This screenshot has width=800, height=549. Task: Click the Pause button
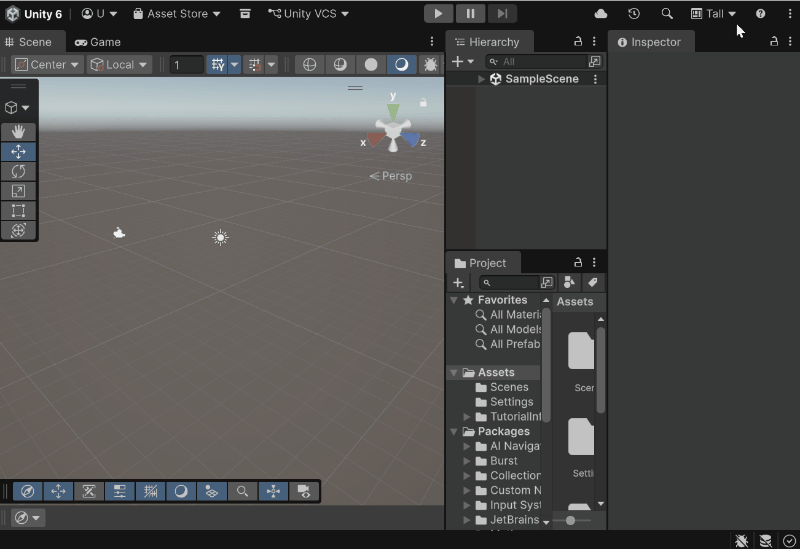(470, 14)
